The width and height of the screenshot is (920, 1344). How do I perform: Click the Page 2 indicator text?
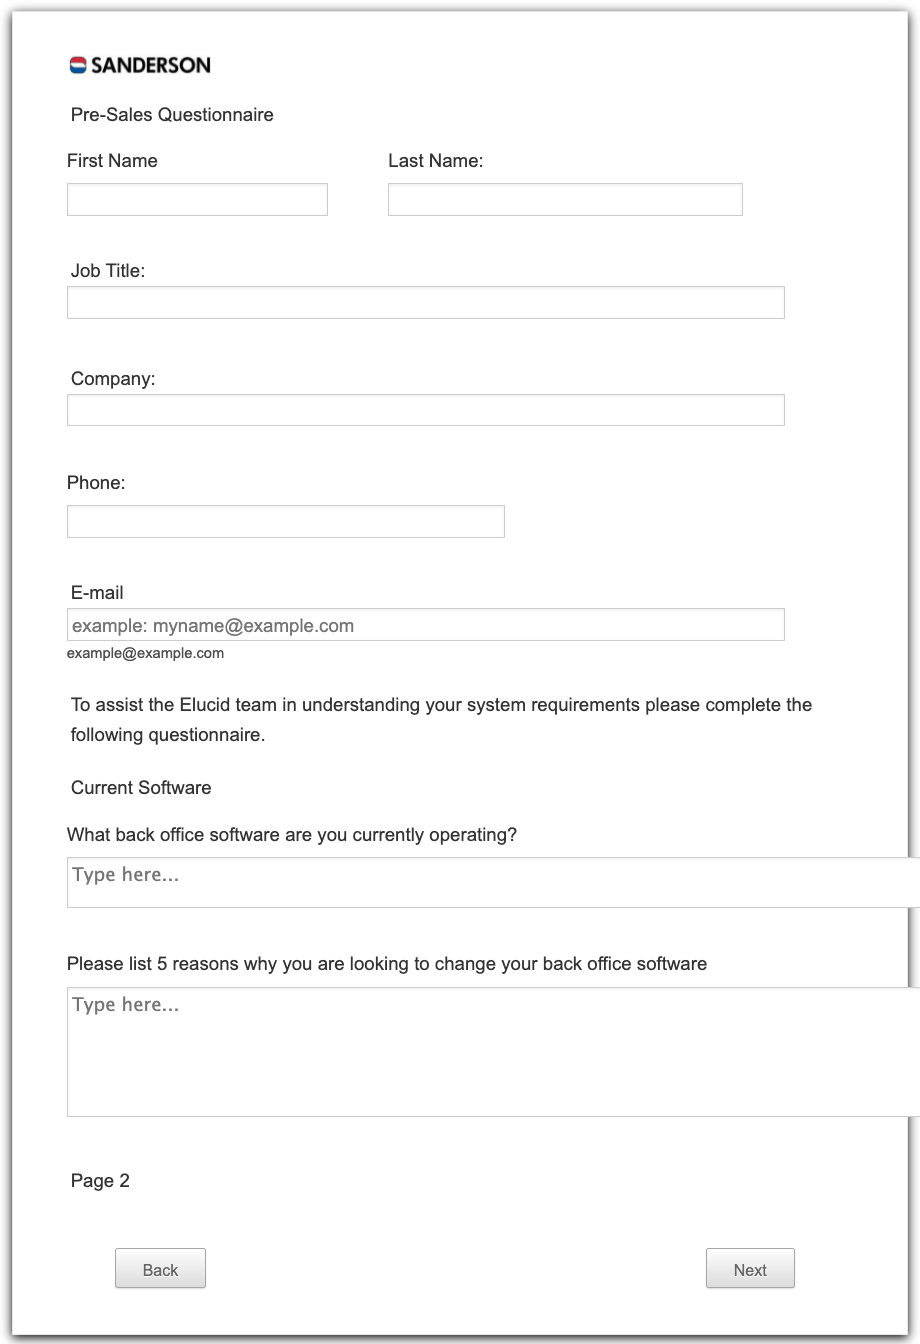pos(100,1181)
